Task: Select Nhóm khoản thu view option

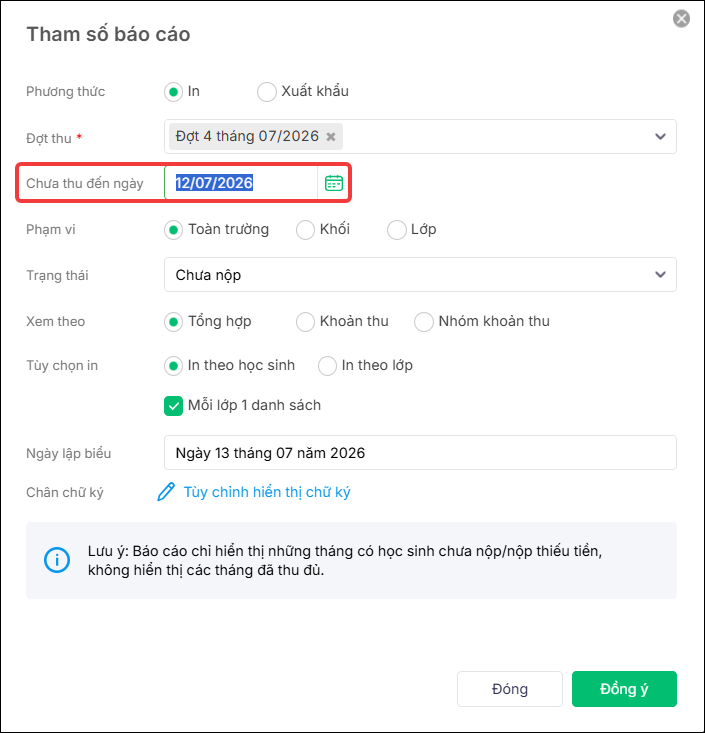Action: point(424,322)
